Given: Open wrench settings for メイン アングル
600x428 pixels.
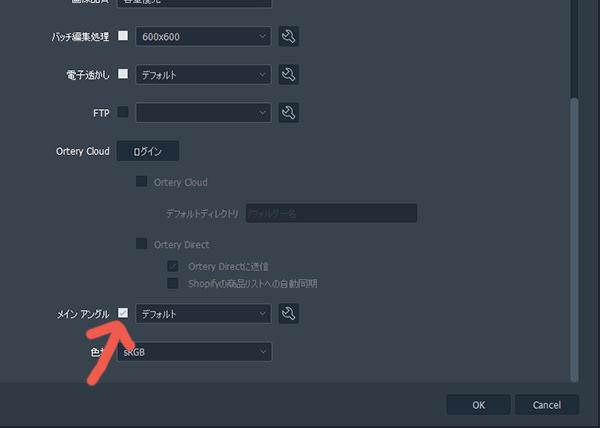Looking at the screenshot, I should 288,314.
